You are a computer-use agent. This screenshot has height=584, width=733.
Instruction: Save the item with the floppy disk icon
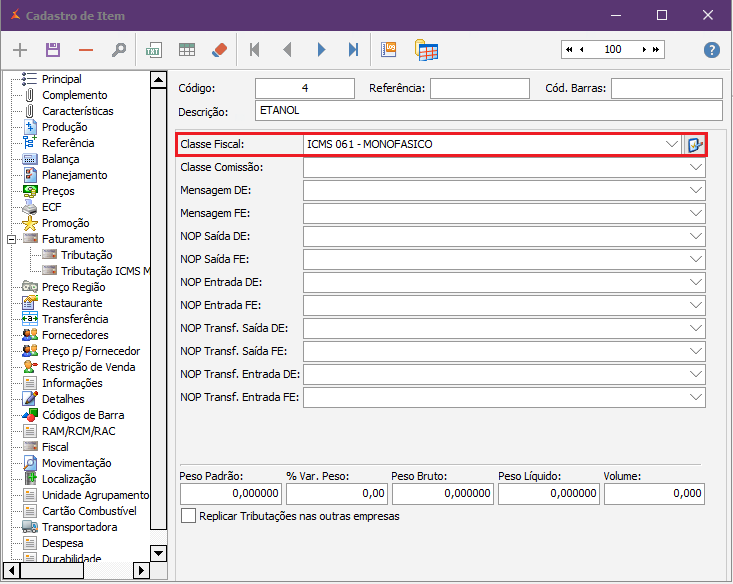point(53,50)
